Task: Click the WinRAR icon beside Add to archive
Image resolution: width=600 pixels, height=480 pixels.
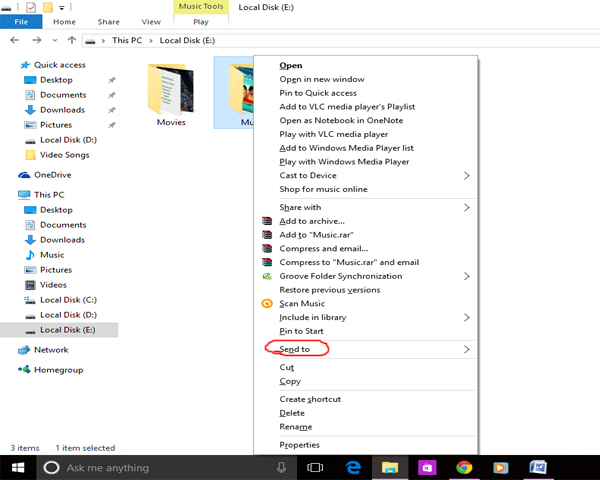Action: point(267,221)
